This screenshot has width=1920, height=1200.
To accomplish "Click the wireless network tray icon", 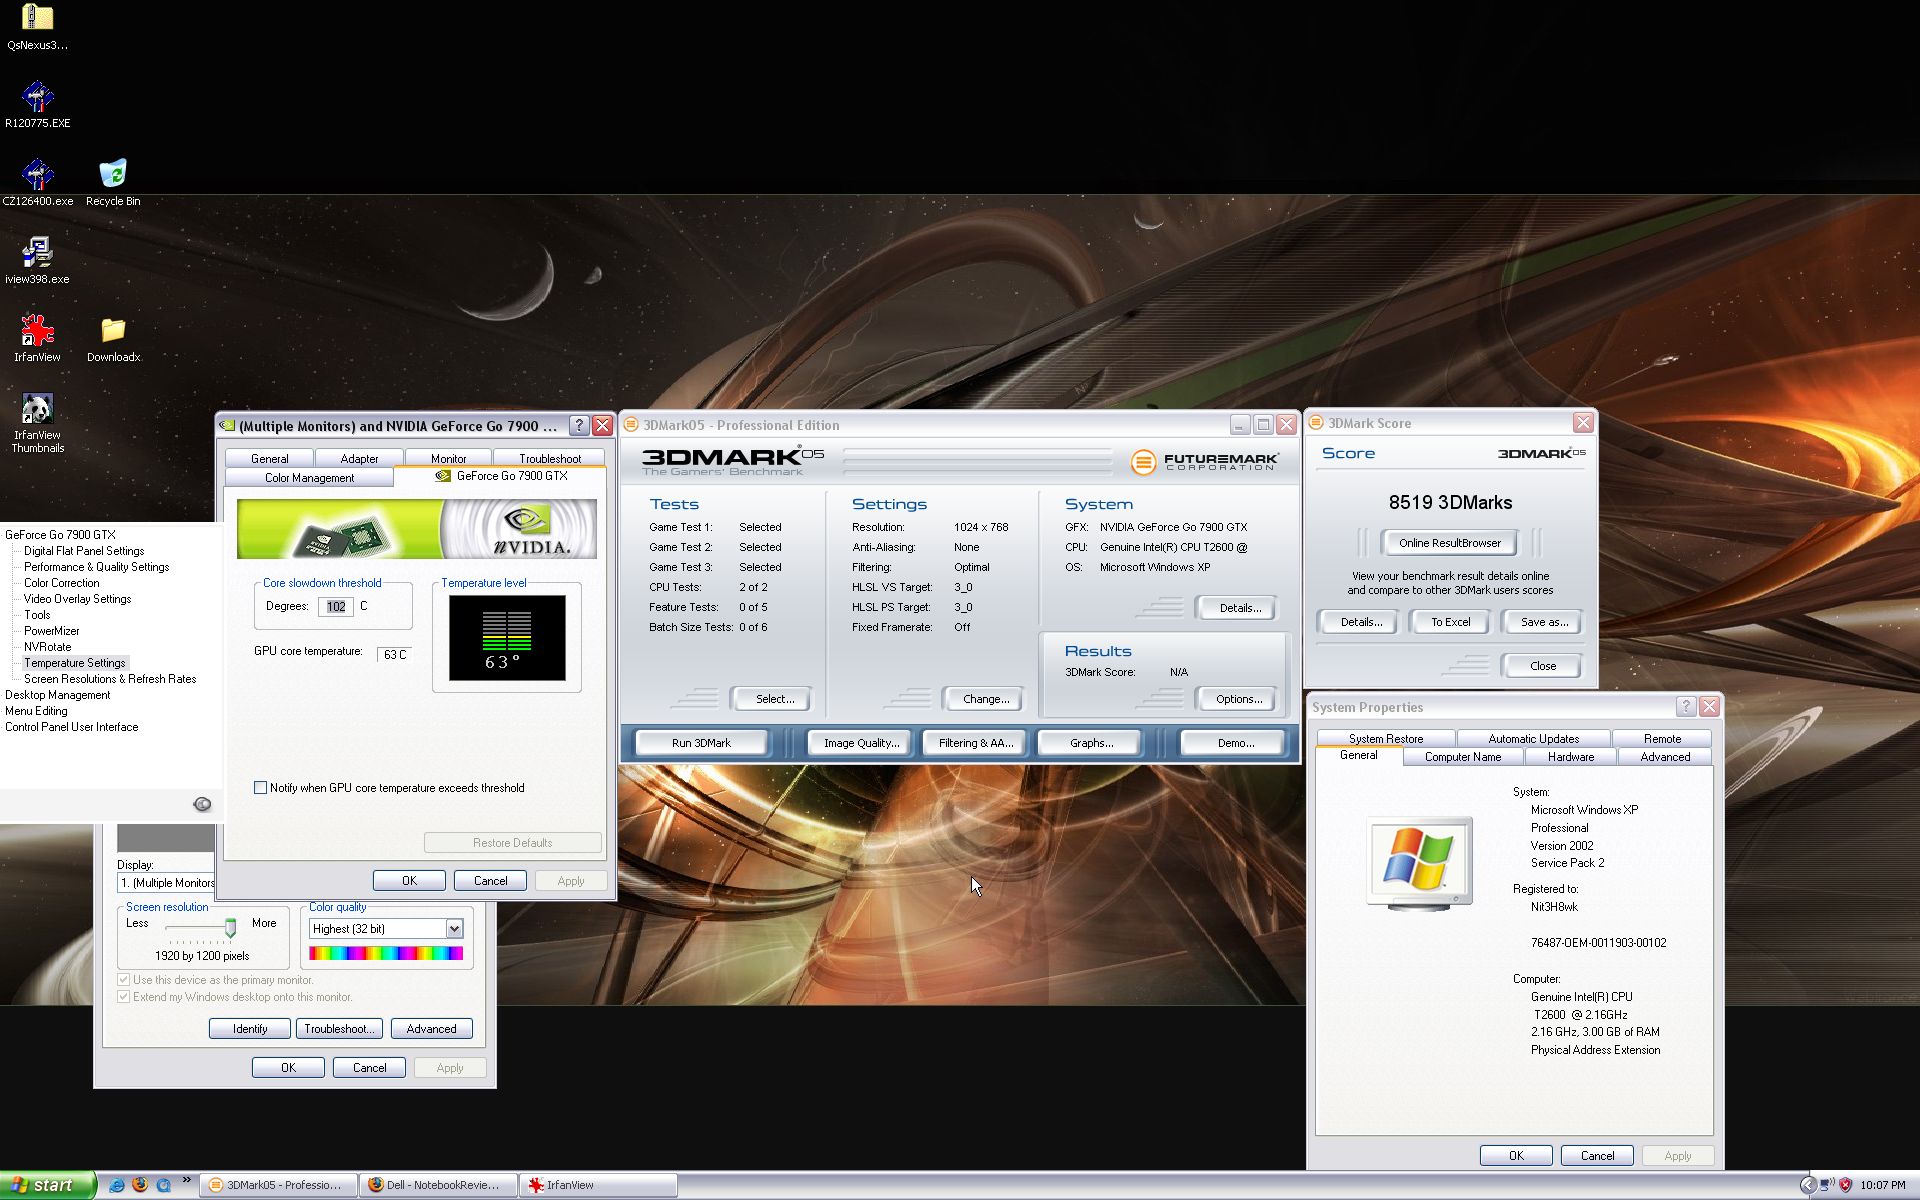I will [1826, 1185].
